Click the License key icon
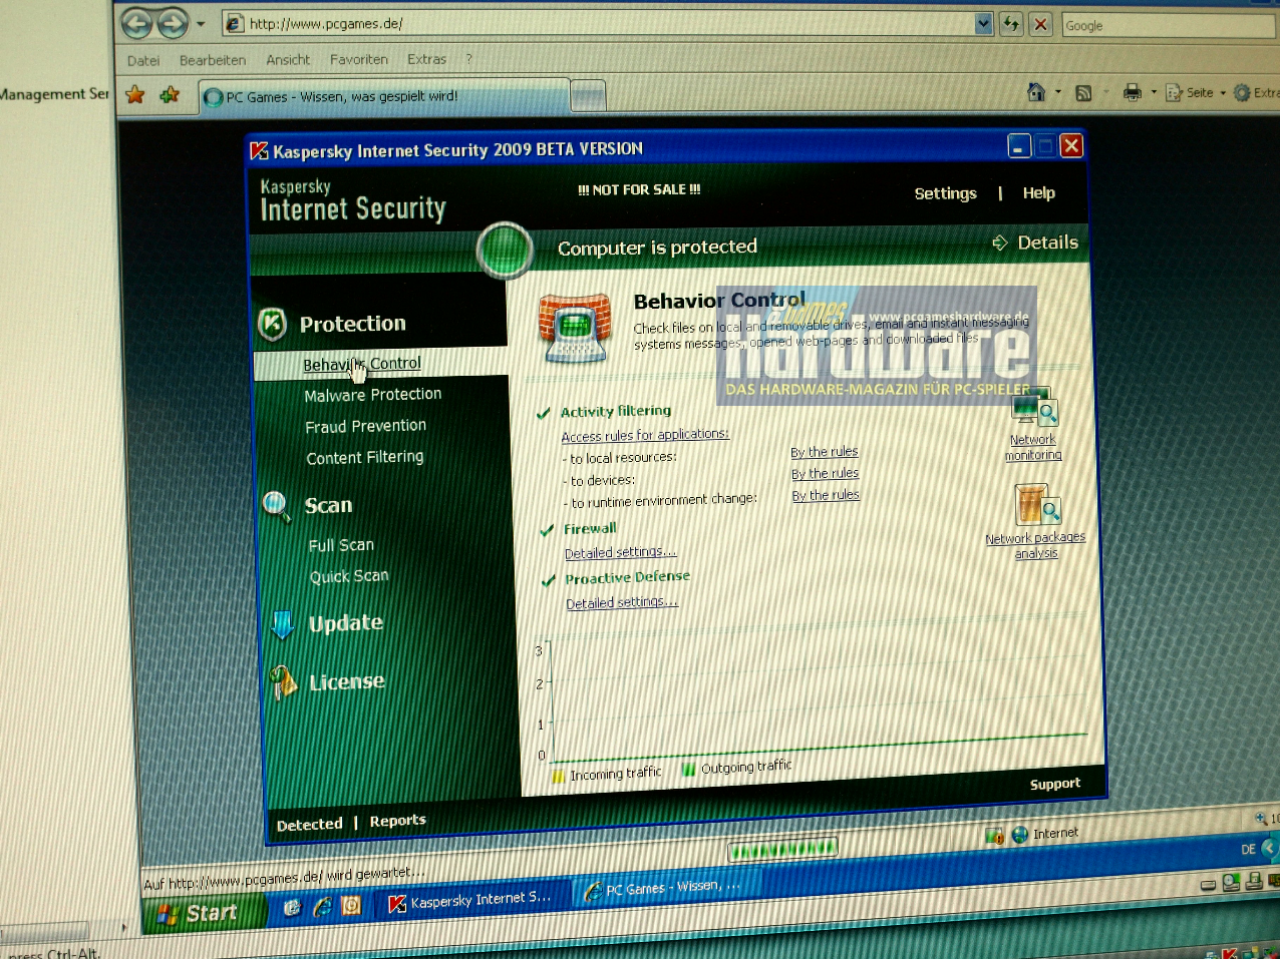1280x959 pixels. 284,683
